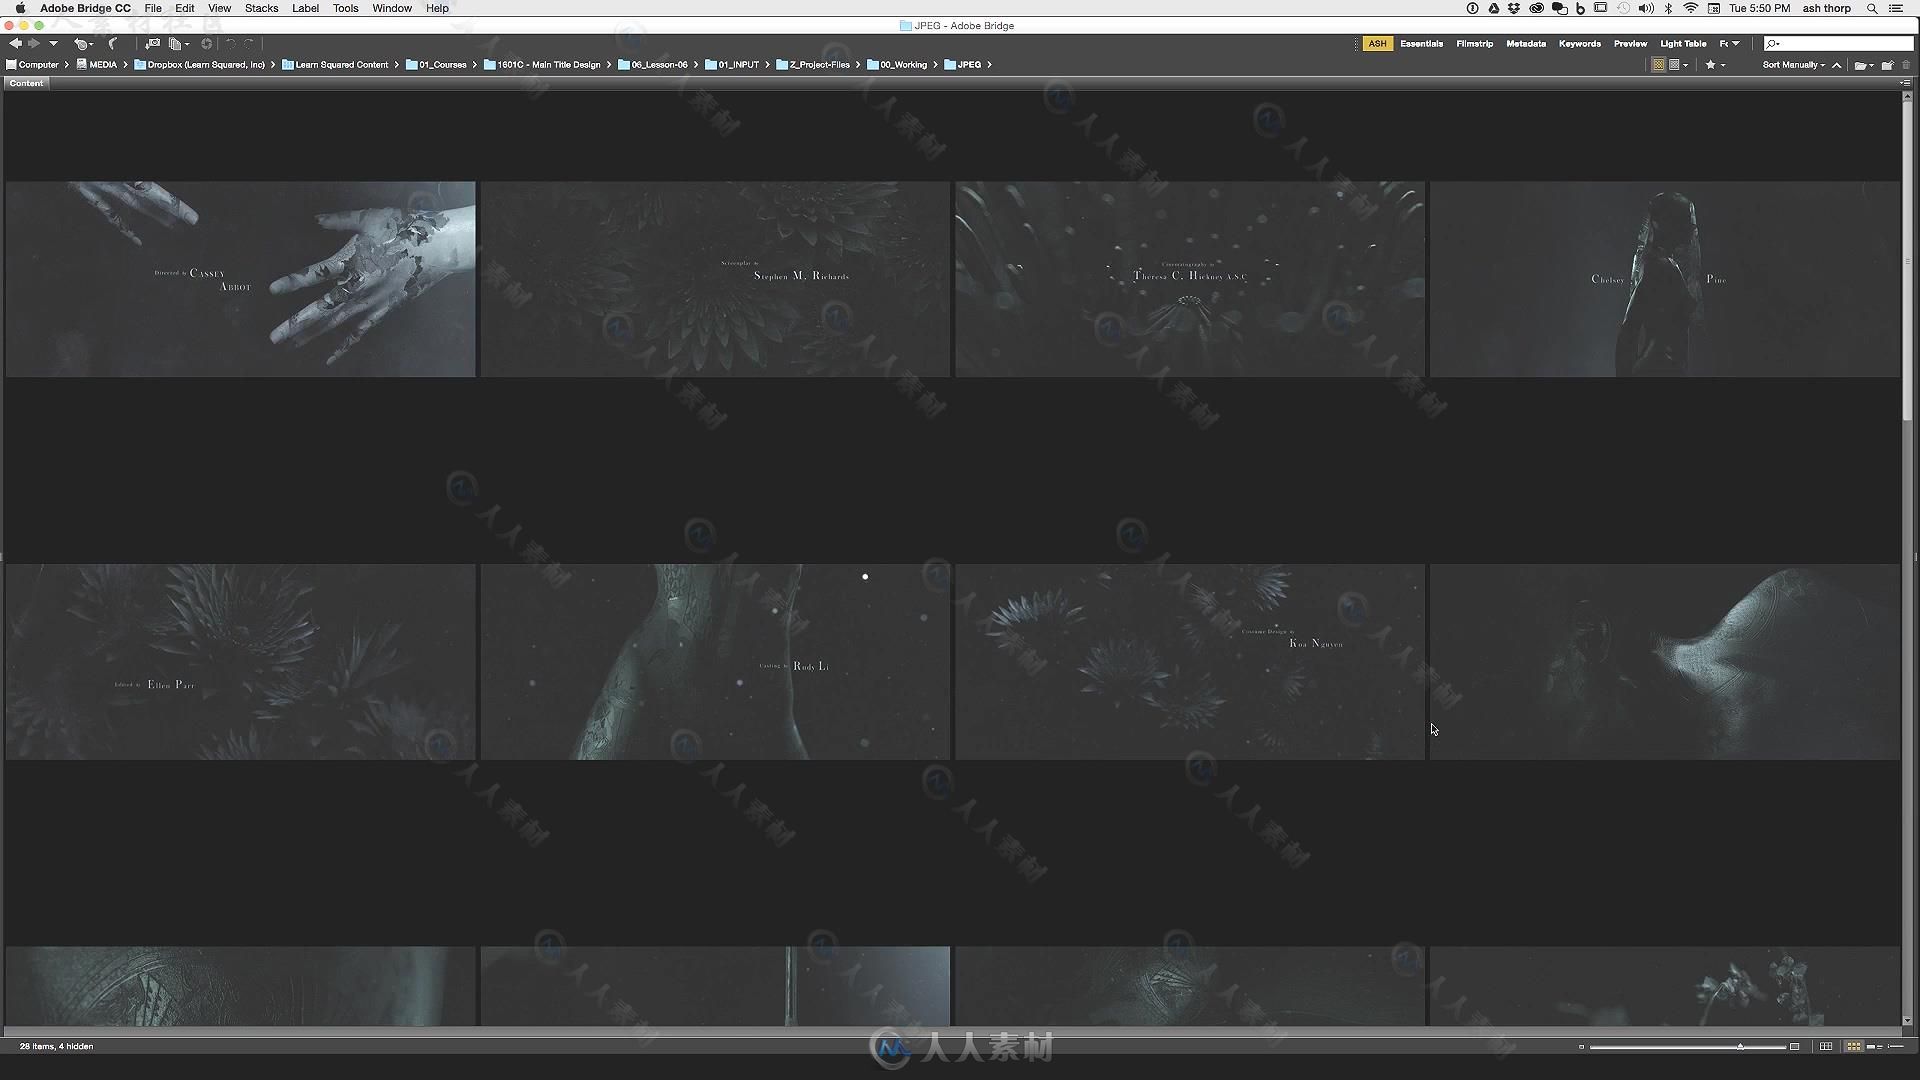The image size is (1920, 1080).
Task: Select the Content panel tab
Action: click(x=27, y=83)
